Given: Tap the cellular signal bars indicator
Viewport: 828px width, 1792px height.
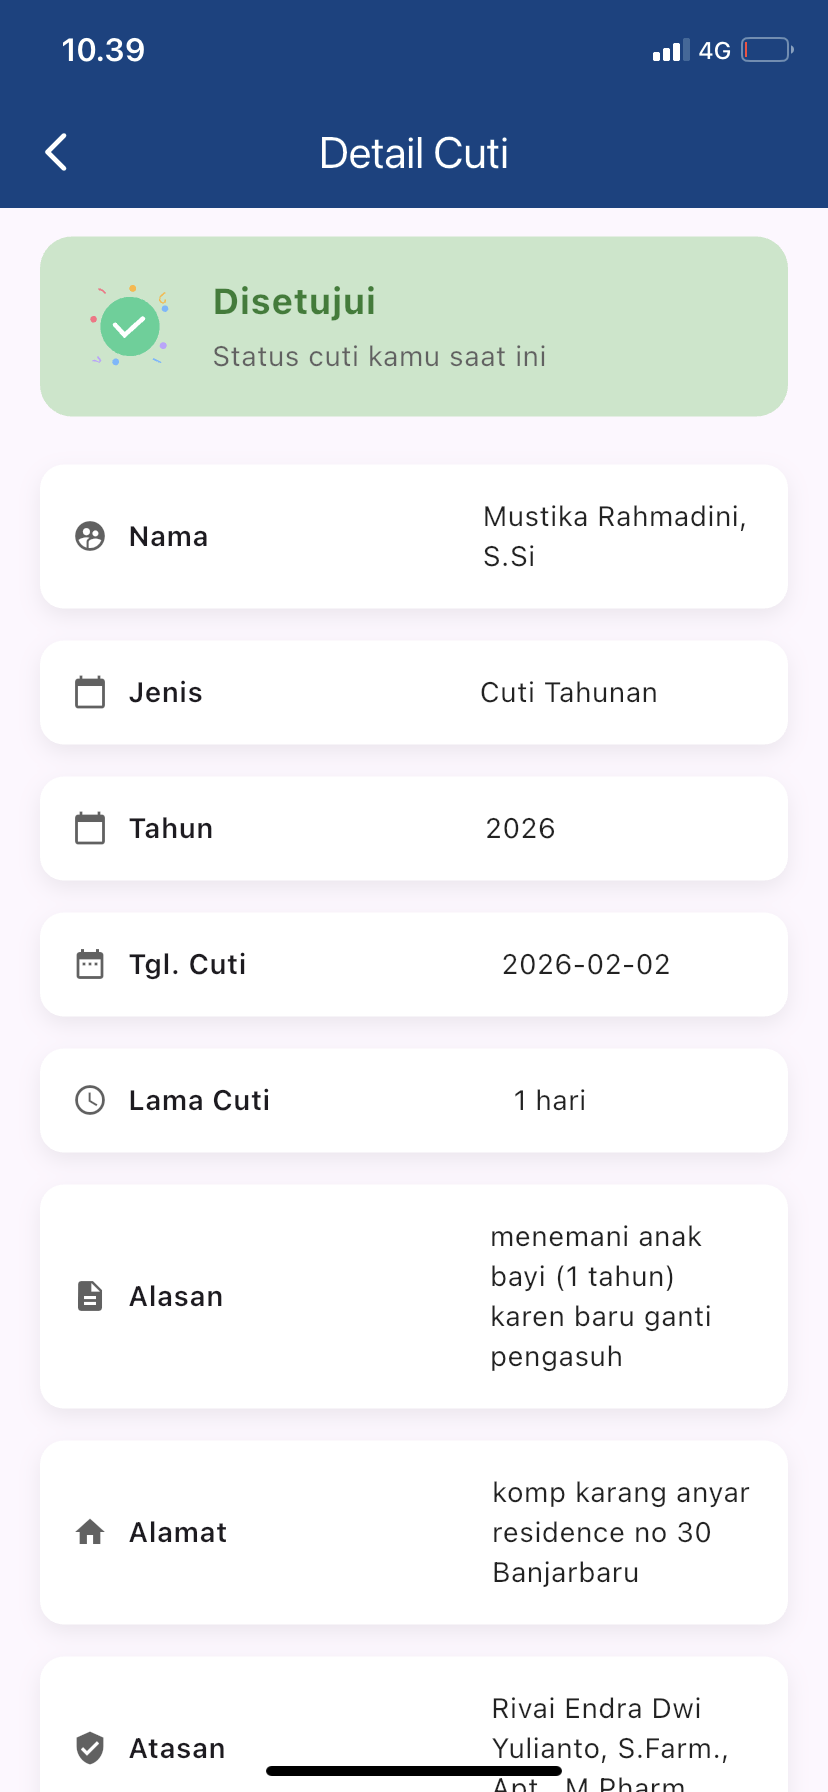Looking at the screenshot, I should (x=670, y=51).
